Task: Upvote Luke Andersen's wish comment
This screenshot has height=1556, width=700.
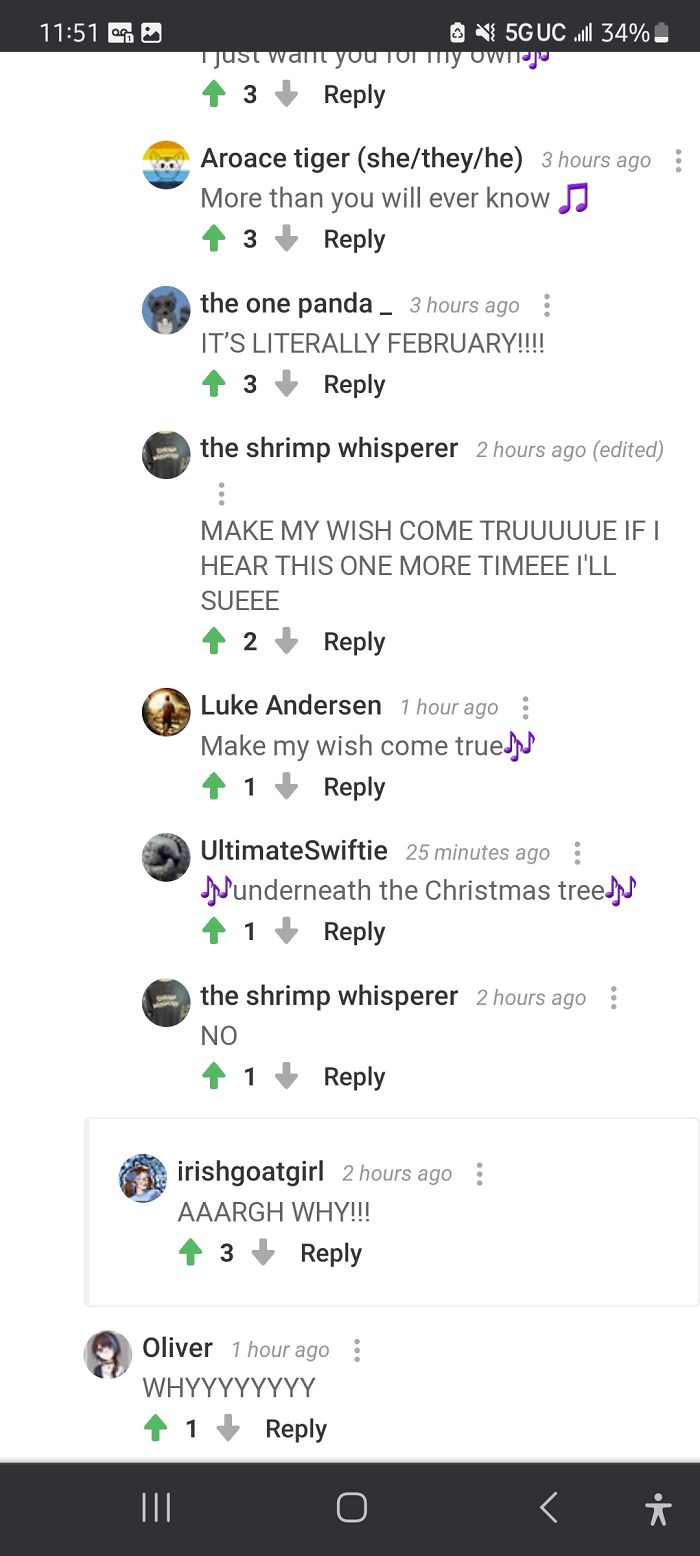Action: pos(214,786)
